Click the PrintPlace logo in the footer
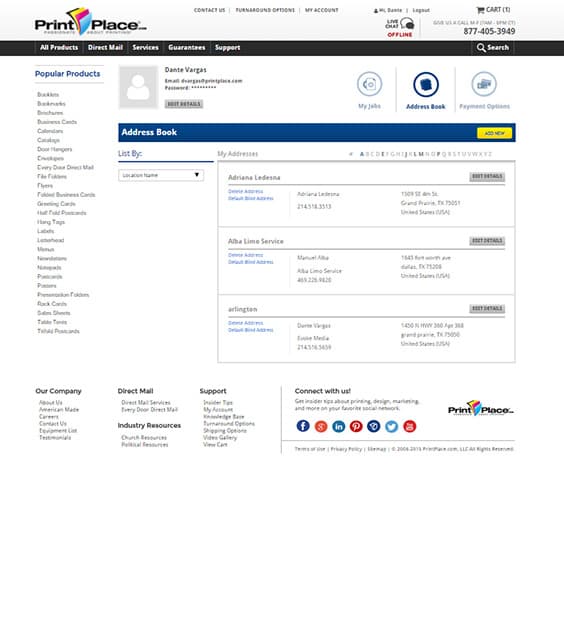The height and width of the screenshot is (632, 564). pos(481,408)
